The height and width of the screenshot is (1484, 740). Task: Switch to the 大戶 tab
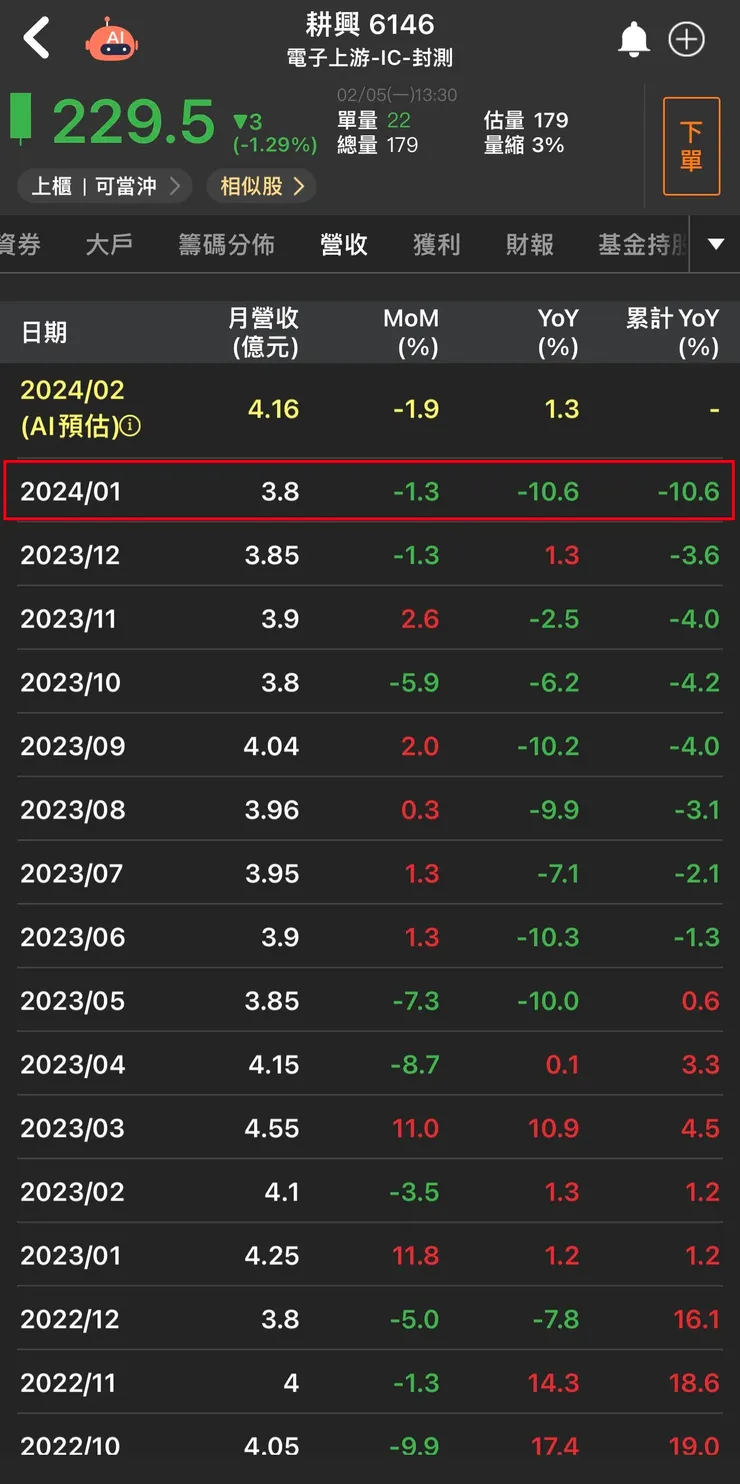pos(109,245)
